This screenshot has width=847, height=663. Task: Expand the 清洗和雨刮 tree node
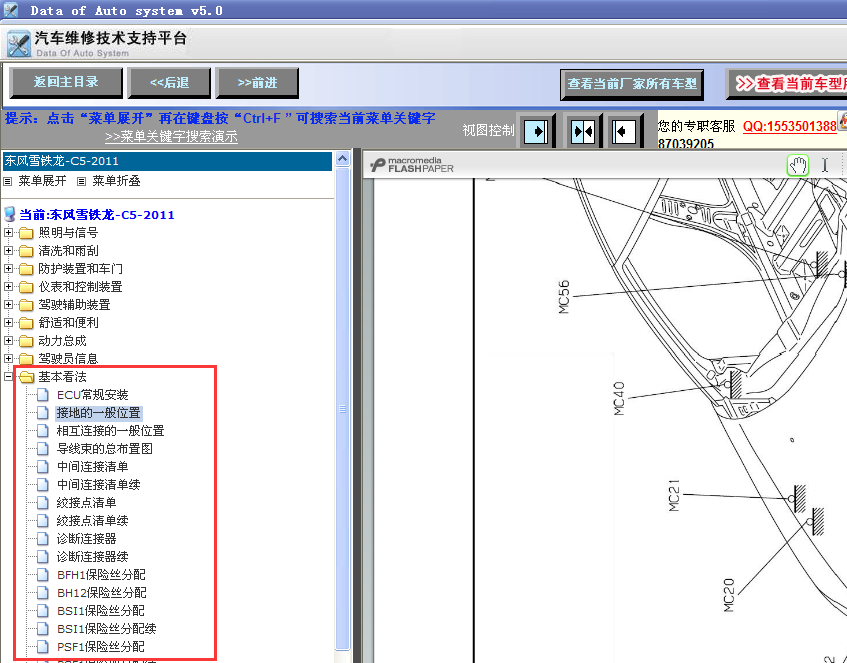tap(8, 251)
